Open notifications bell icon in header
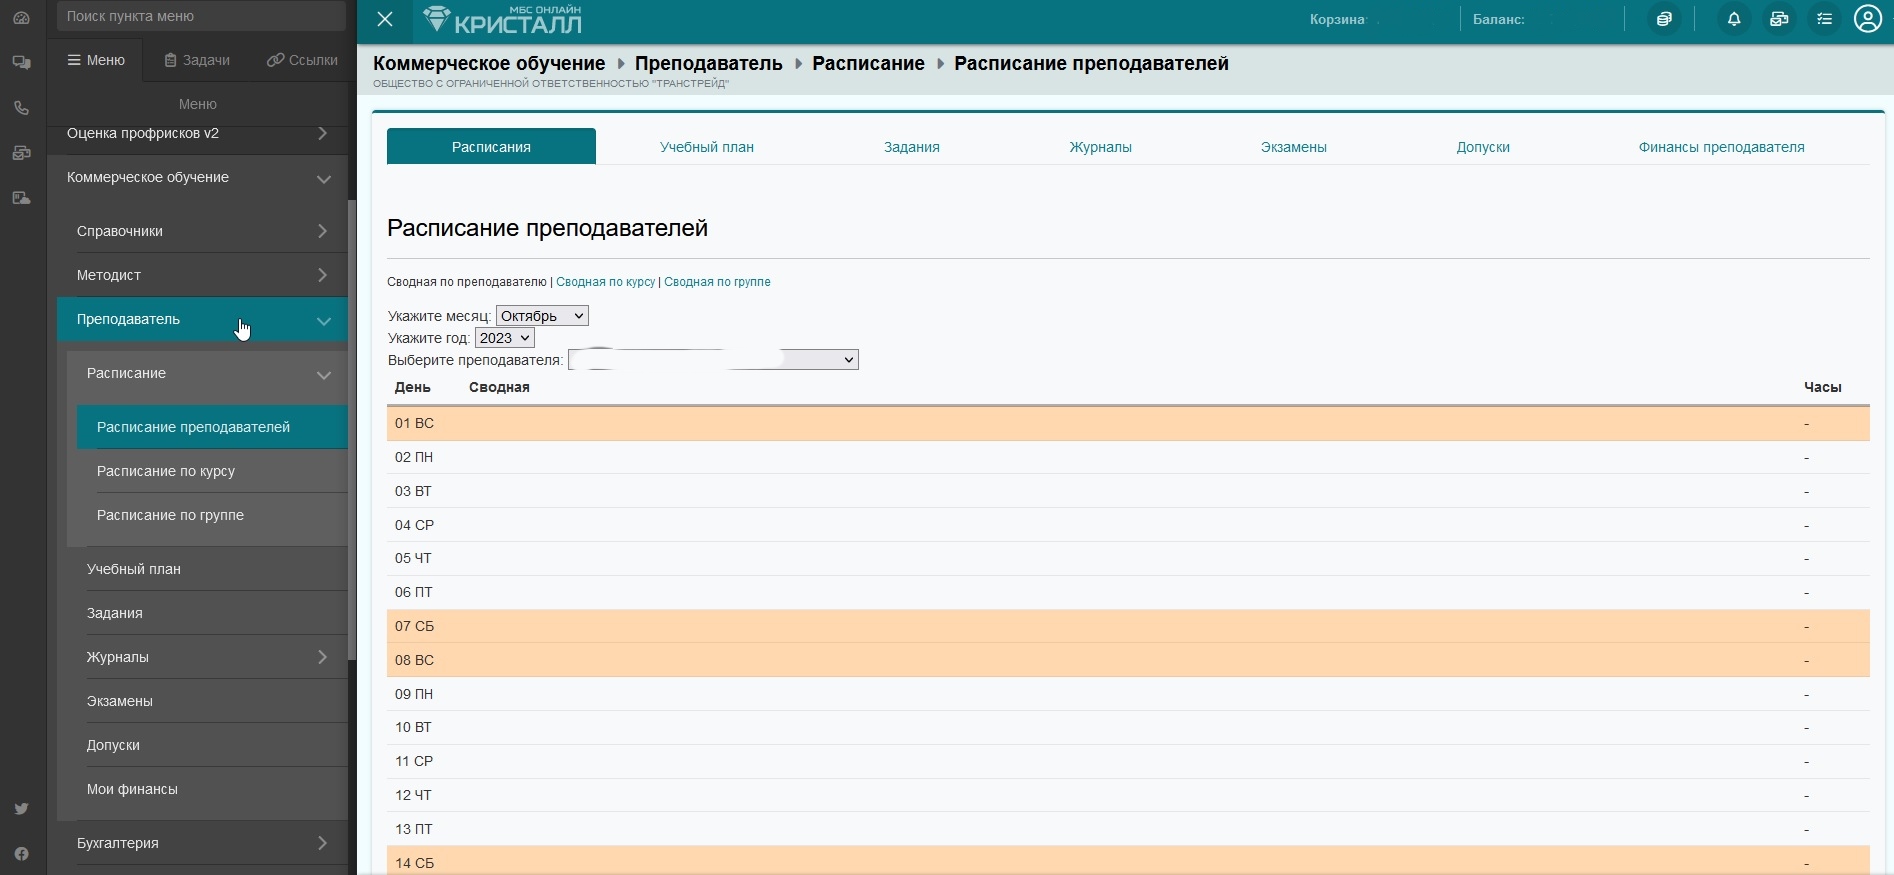Image resolution: width=1894 pixels, height=875 pixels. pyautogui.click(x=1734, y=19)
